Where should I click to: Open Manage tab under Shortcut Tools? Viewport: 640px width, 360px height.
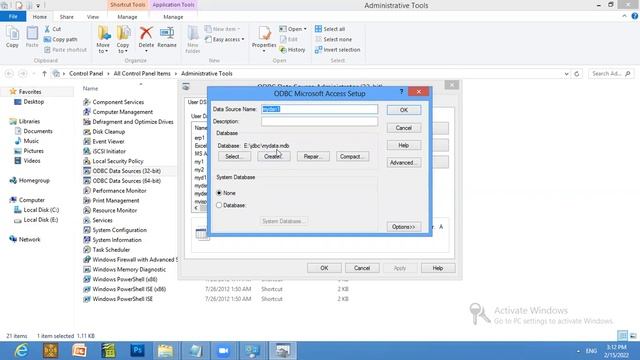point(127,17)
